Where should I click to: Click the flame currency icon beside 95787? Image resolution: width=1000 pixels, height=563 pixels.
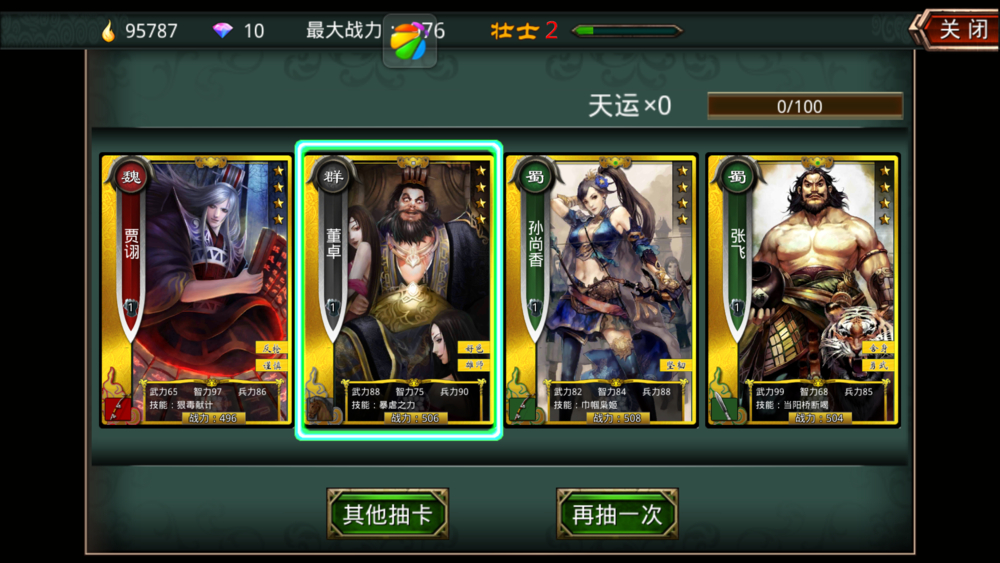(108, 31)
